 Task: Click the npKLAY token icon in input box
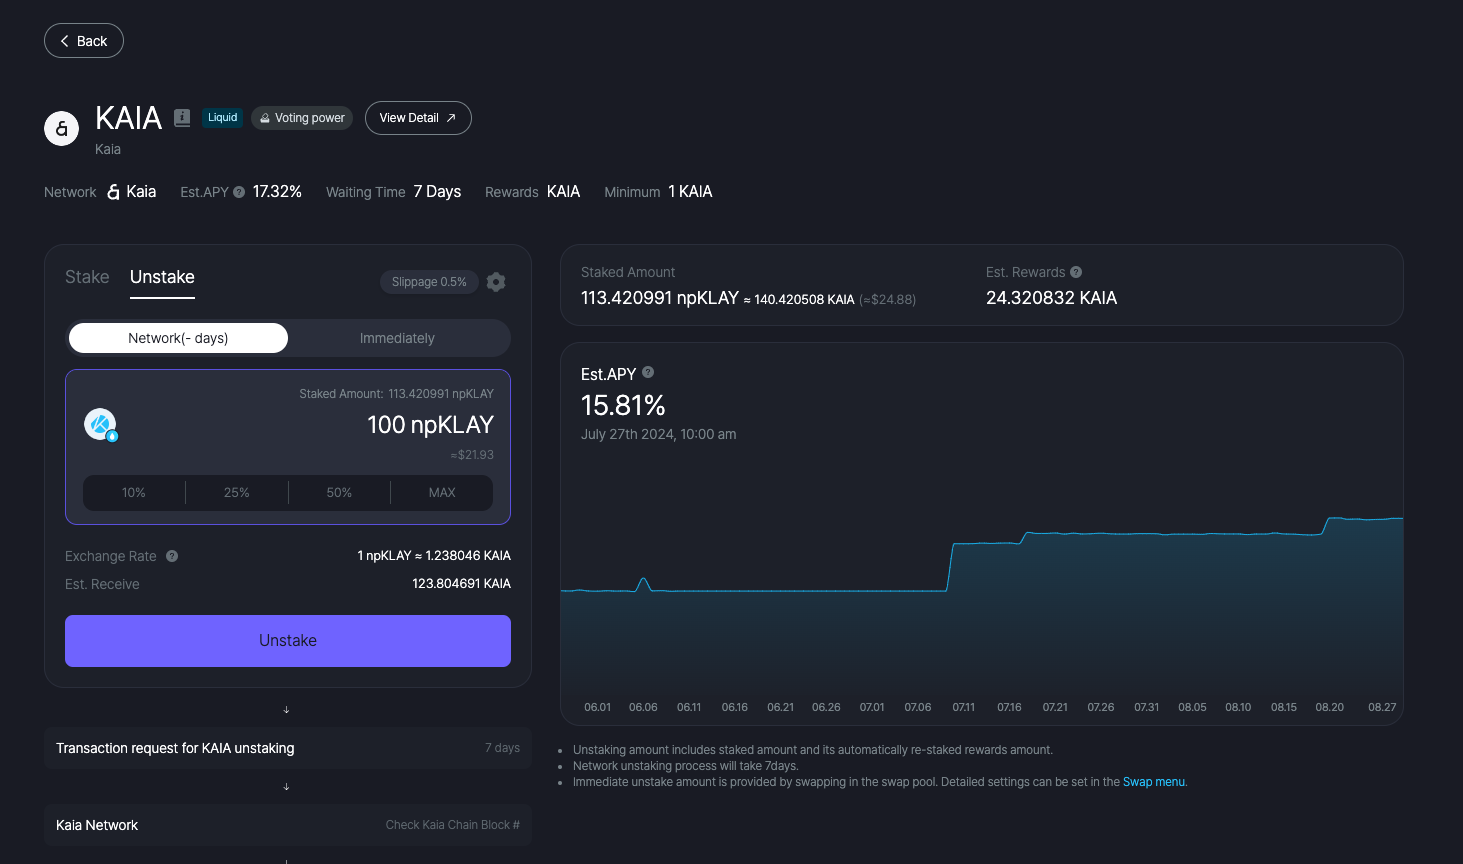[x=100, y=425]
